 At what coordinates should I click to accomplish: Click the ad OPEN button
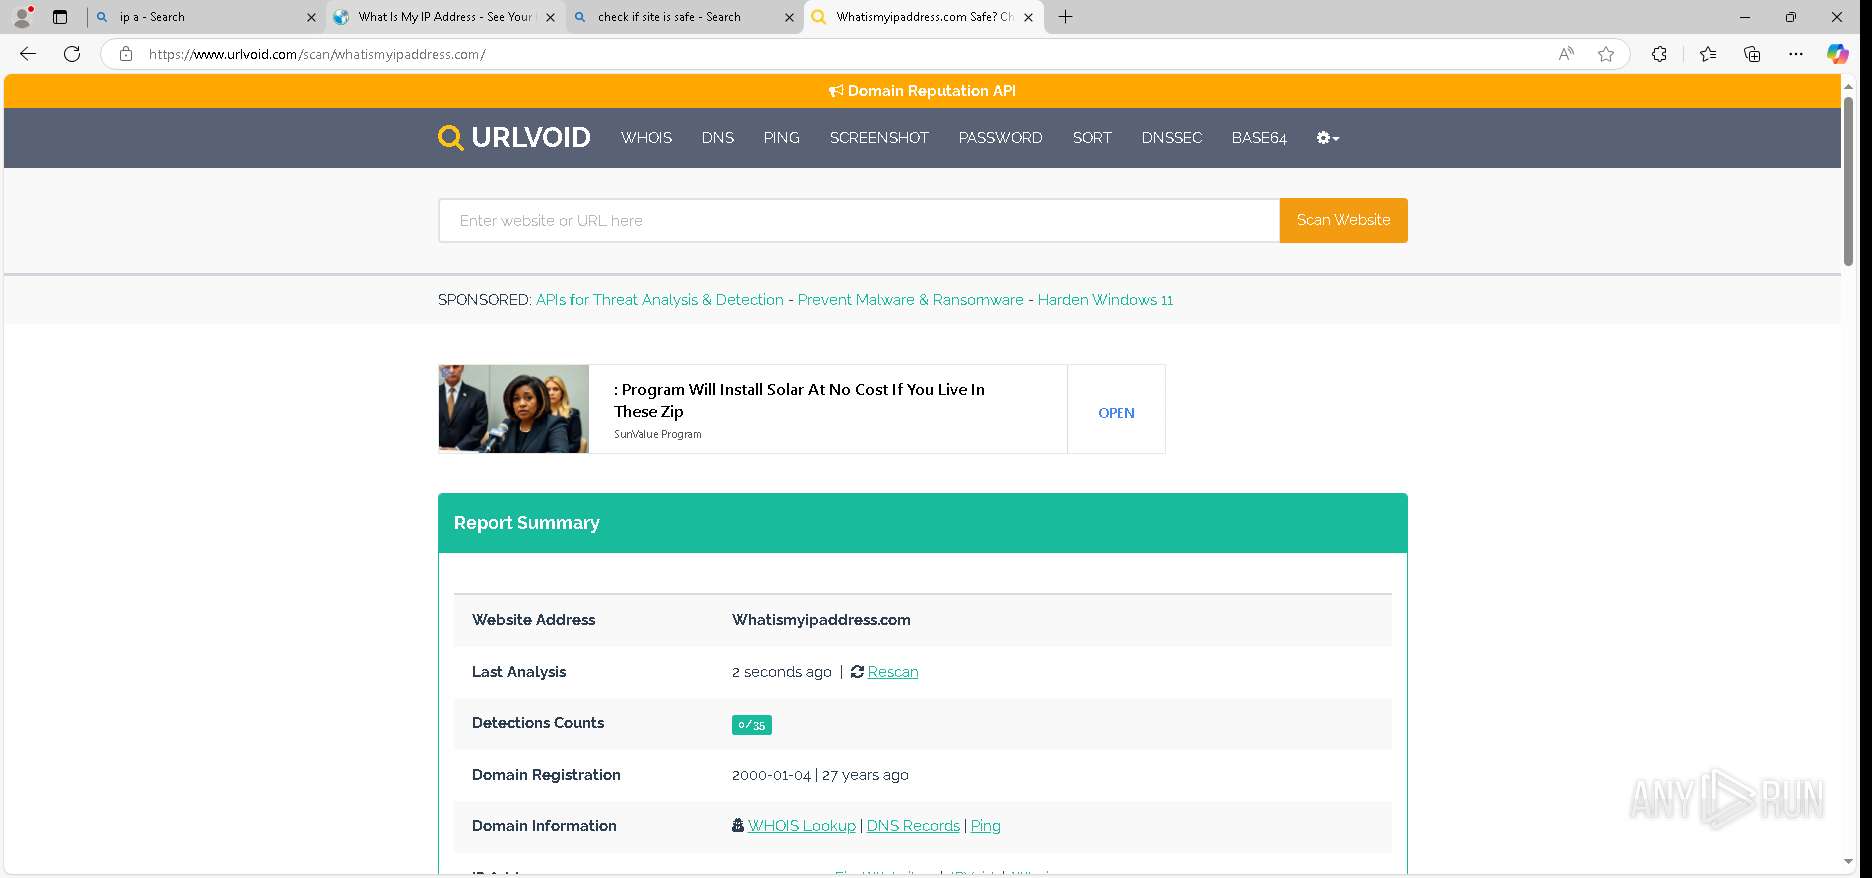point(1116,413)
